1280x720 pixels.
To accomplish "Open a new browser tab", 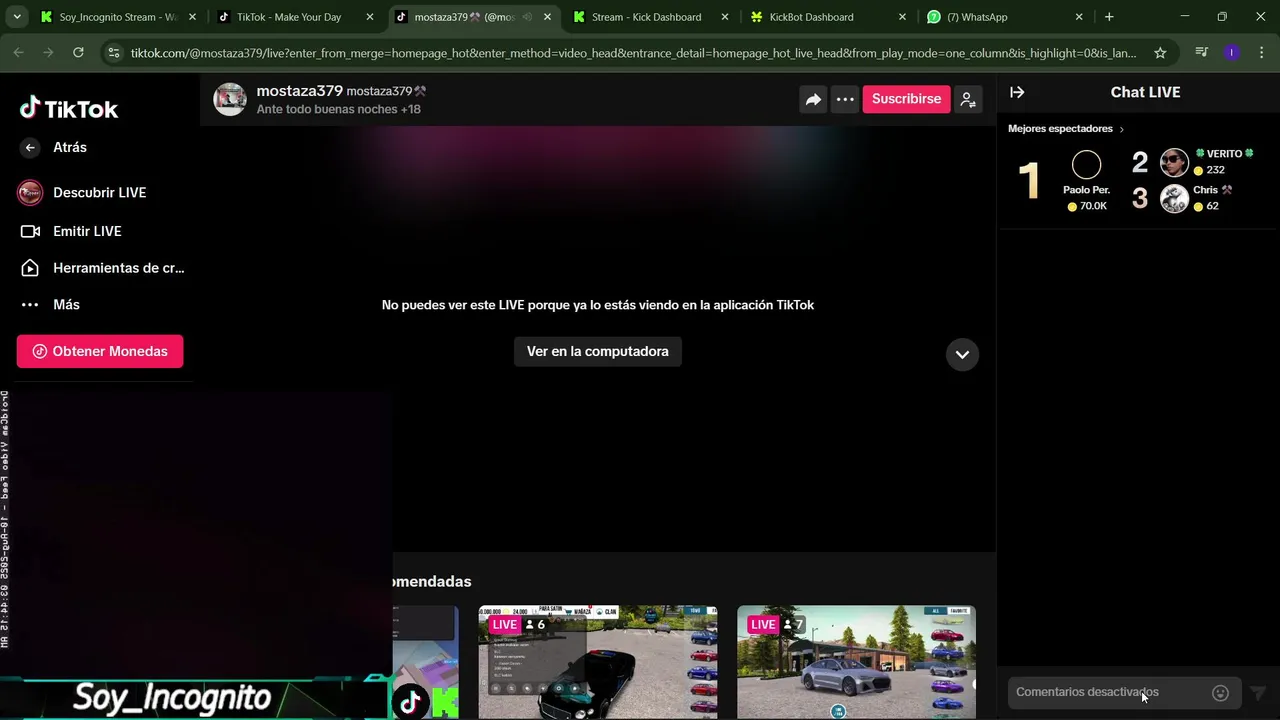I will pyautogui.click(x=1109, y=17).
